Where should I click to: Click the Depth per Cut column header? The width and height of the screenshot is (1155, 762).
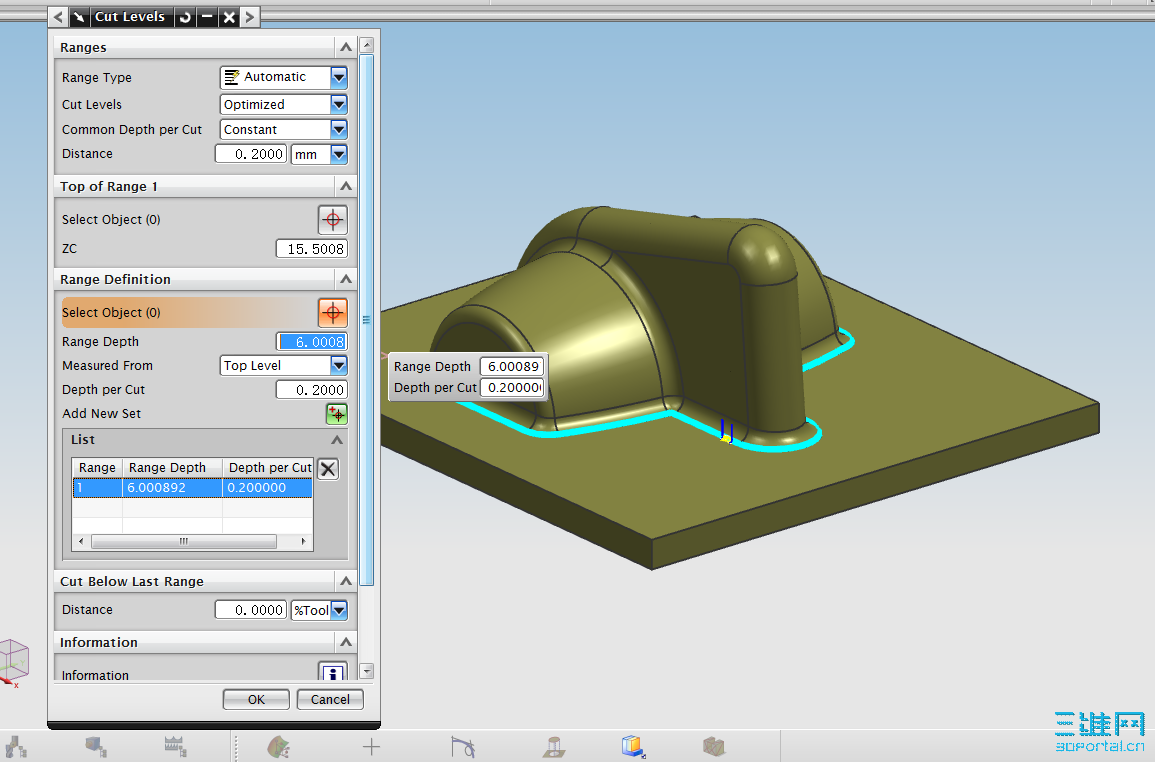pos(268,468)
